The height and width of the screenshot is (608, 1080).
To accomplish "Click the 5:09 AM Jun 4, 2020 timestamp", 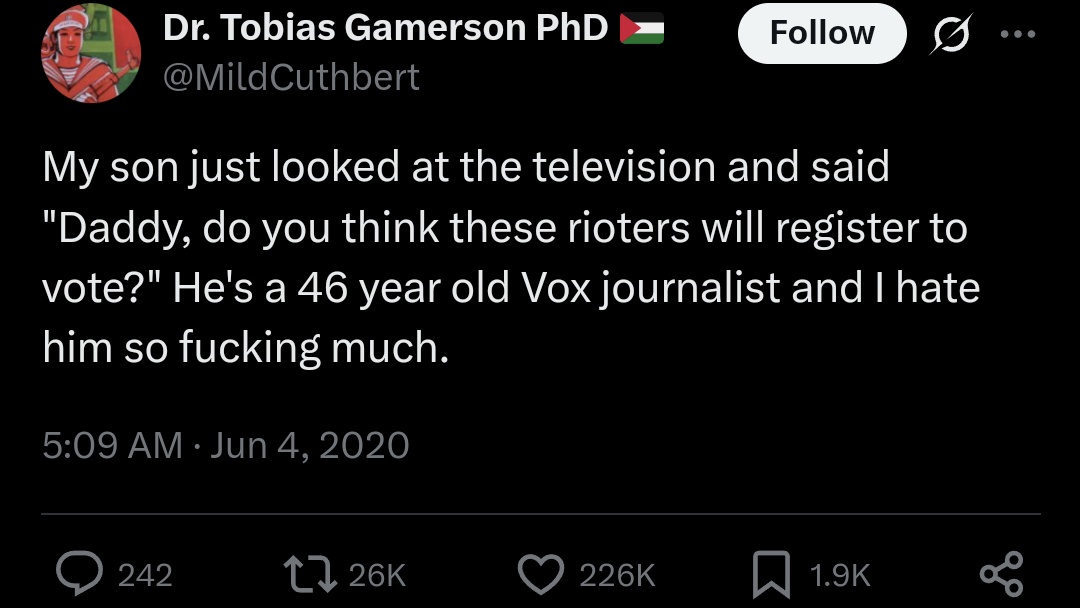I will (x=226, y=445).
